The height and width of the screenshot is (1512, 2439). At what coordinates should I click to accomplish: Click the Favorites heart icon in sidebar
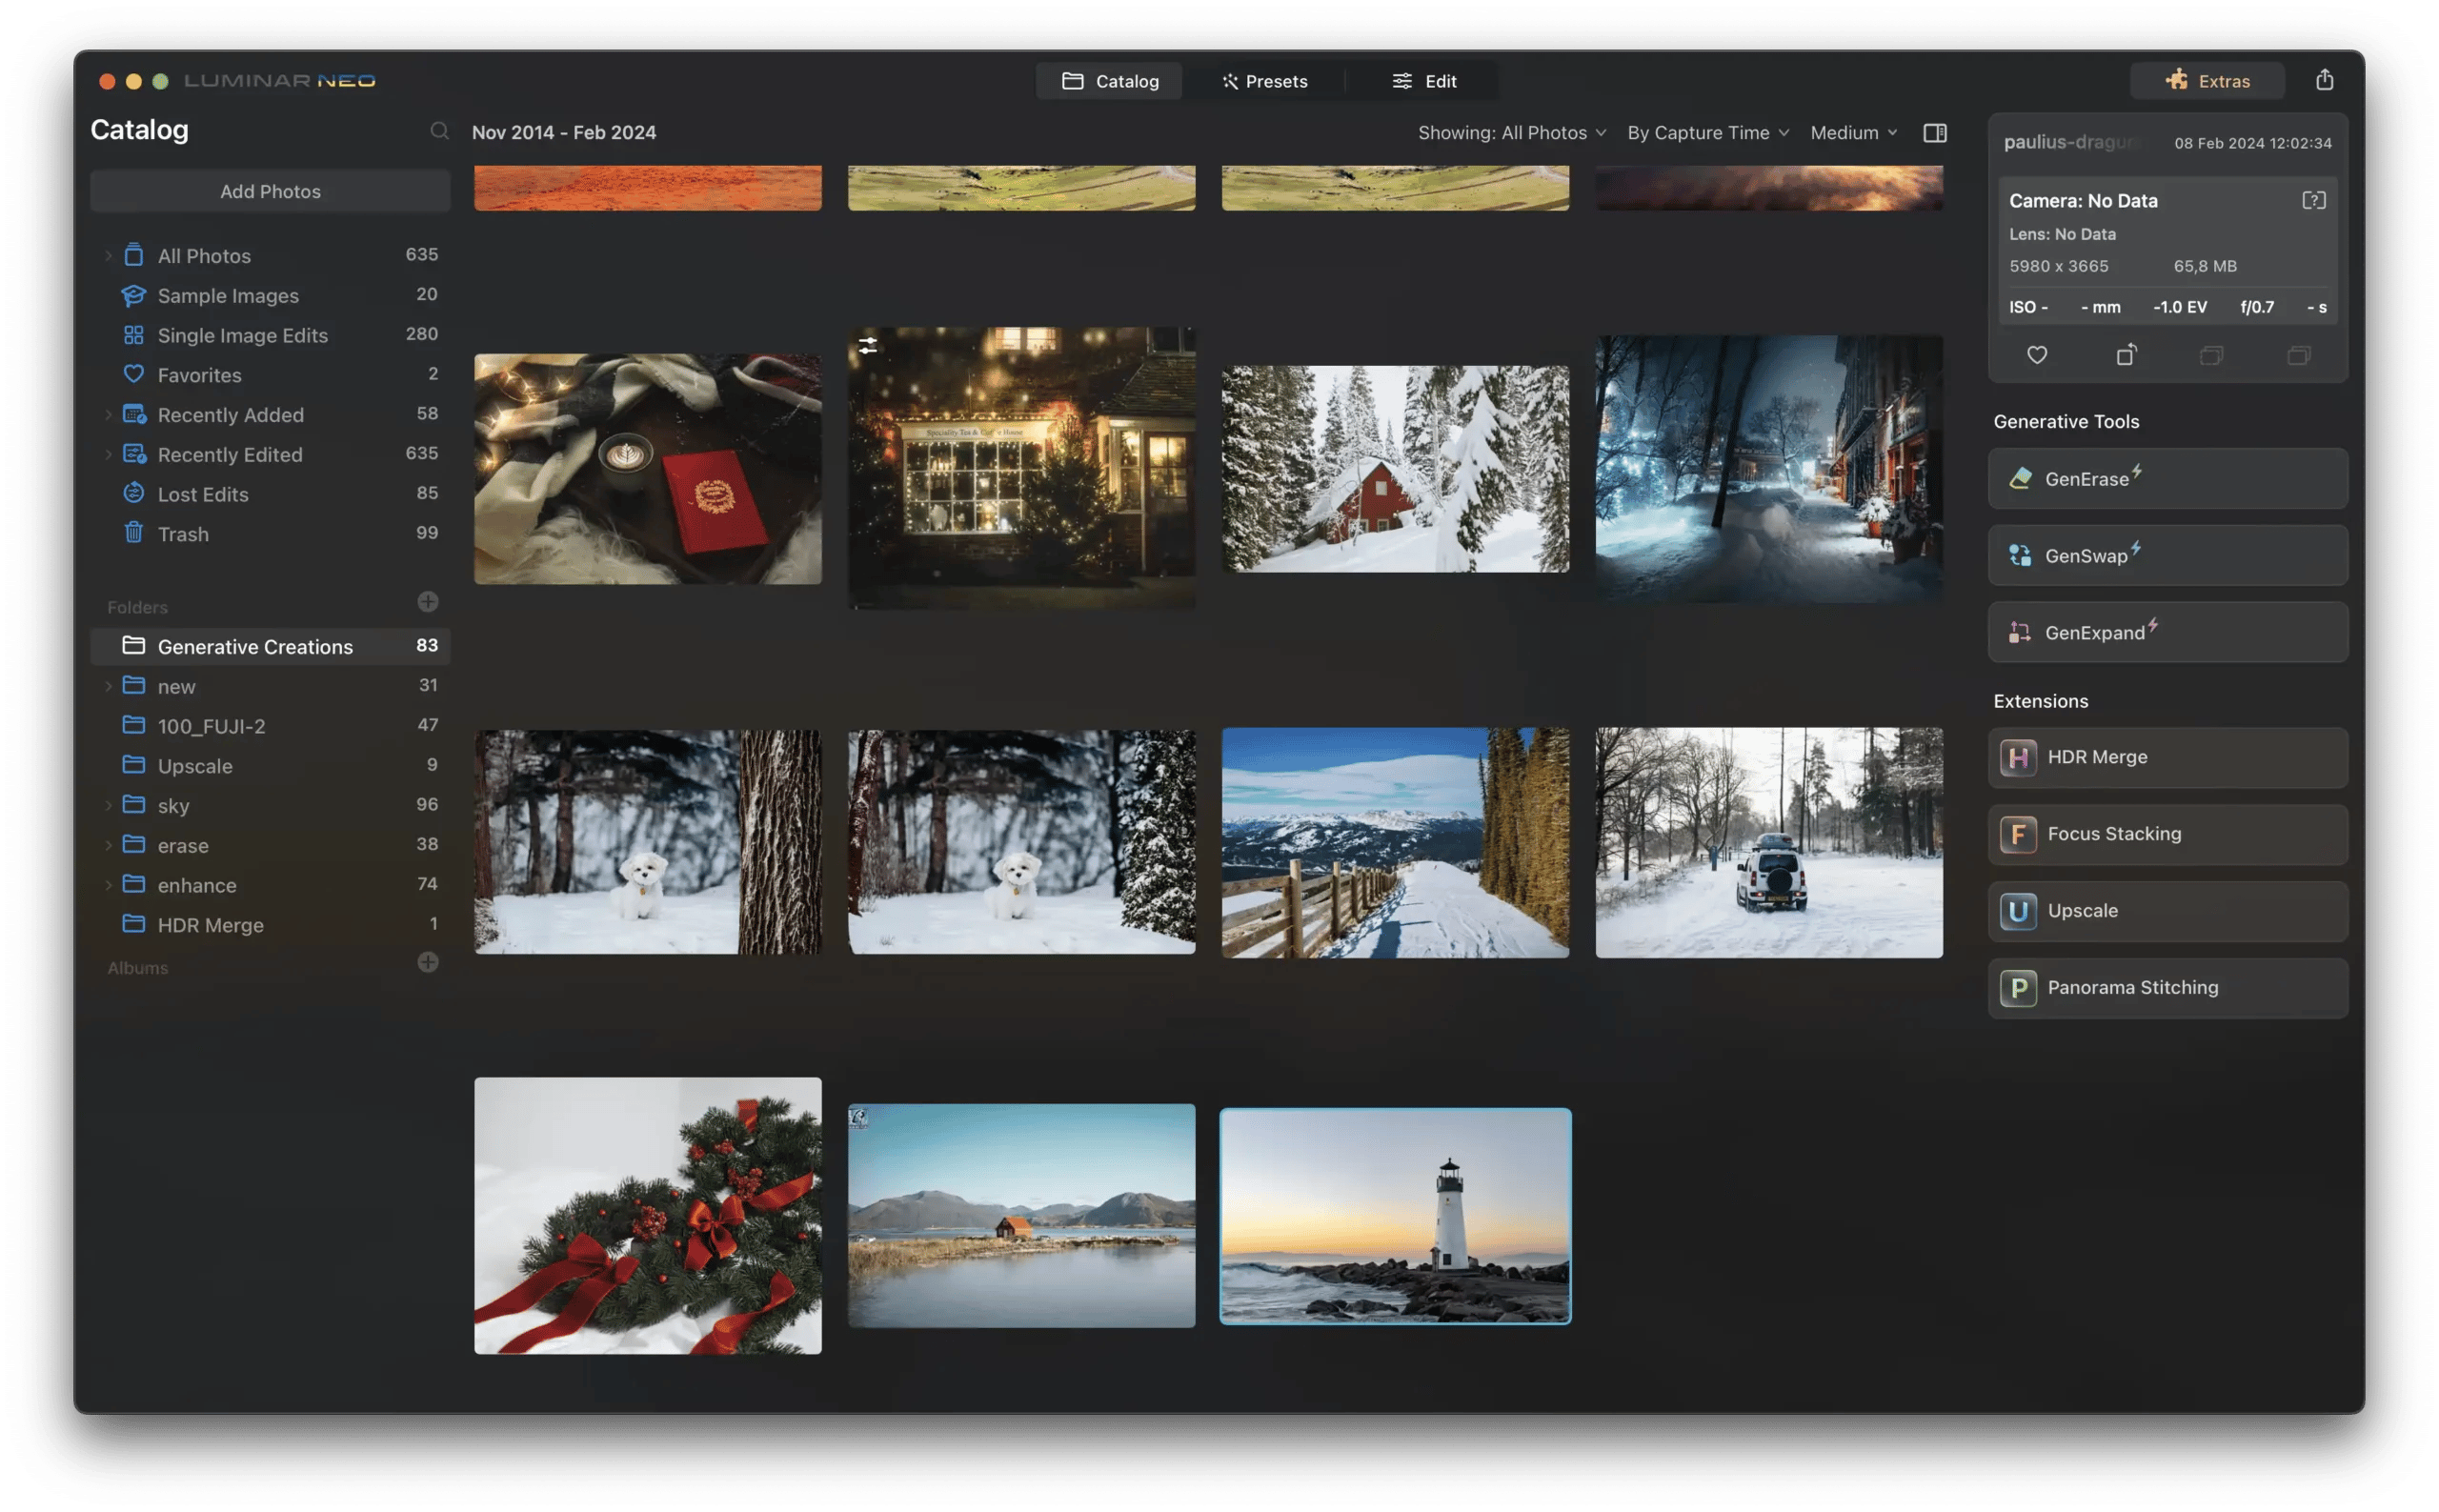(x=133, y=374)
